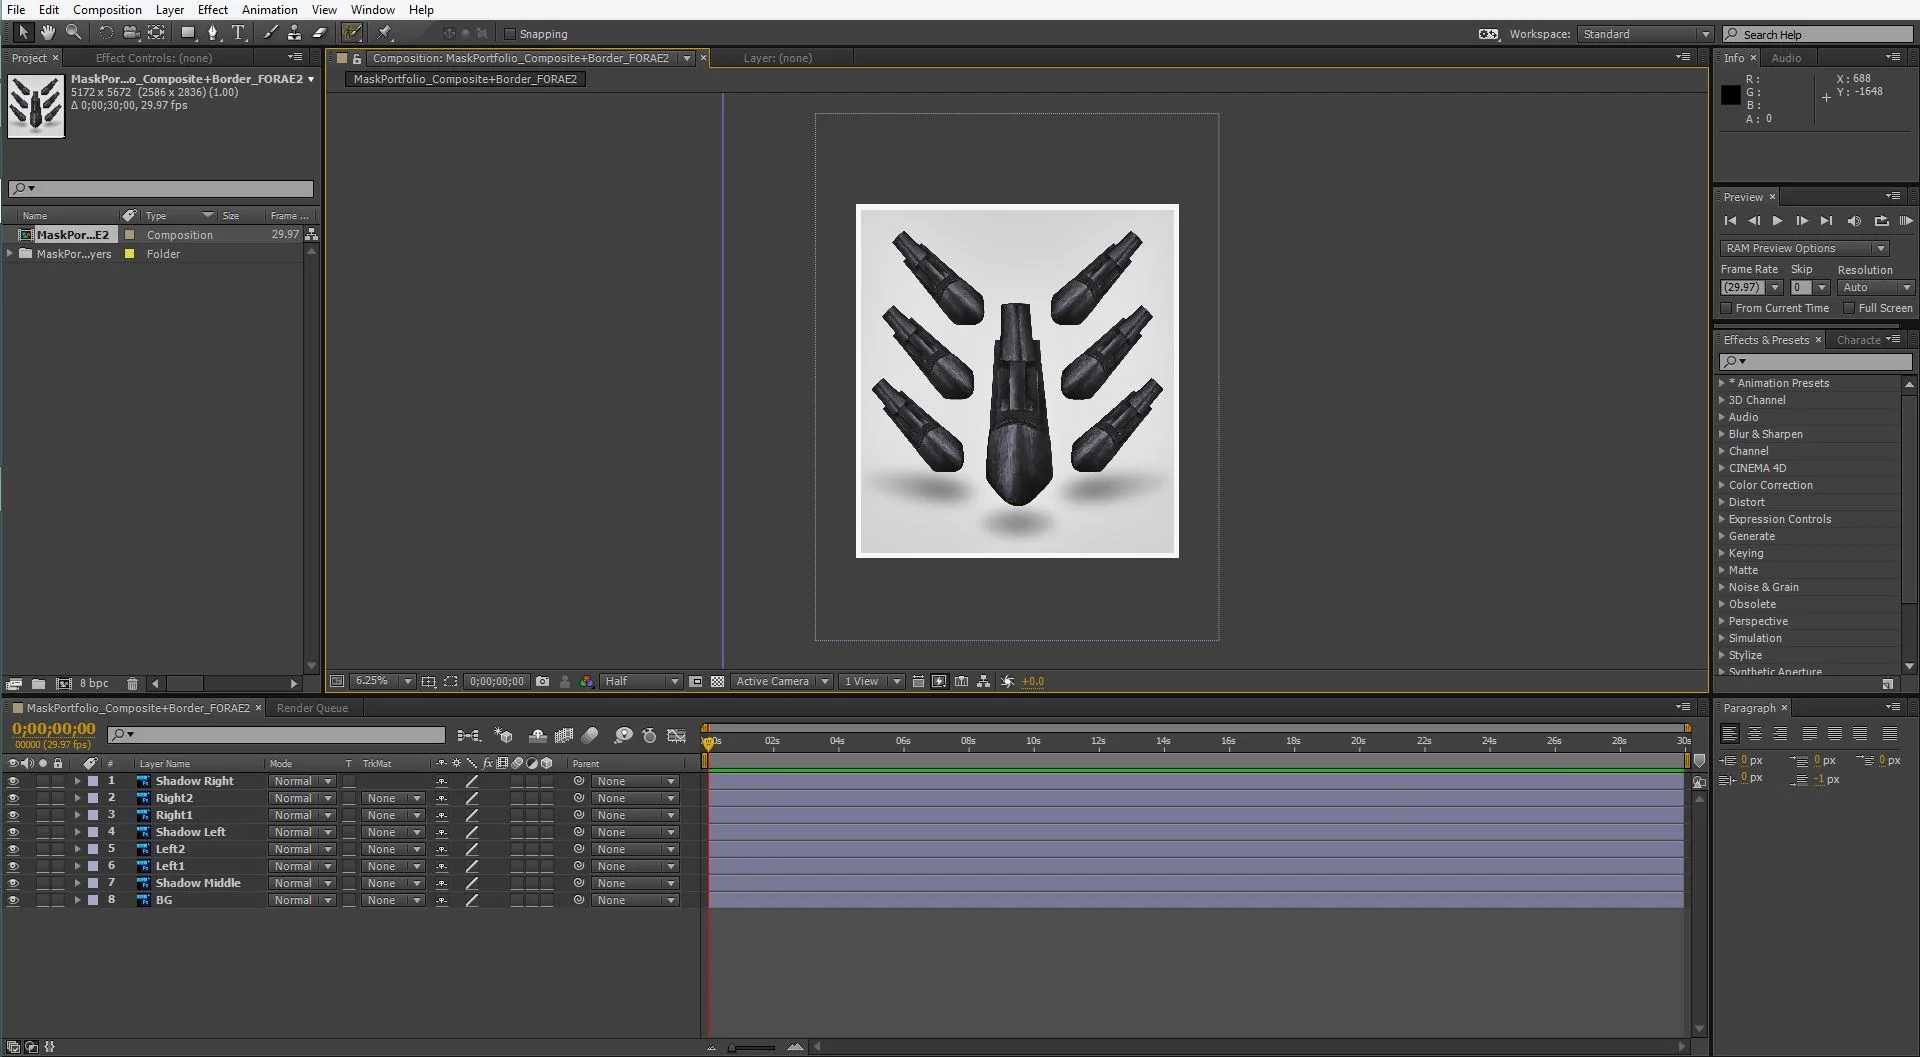The height and width of the screenshot is (1057, 1920).
Task: Select the Brush tool
Action: pos(269,33)
